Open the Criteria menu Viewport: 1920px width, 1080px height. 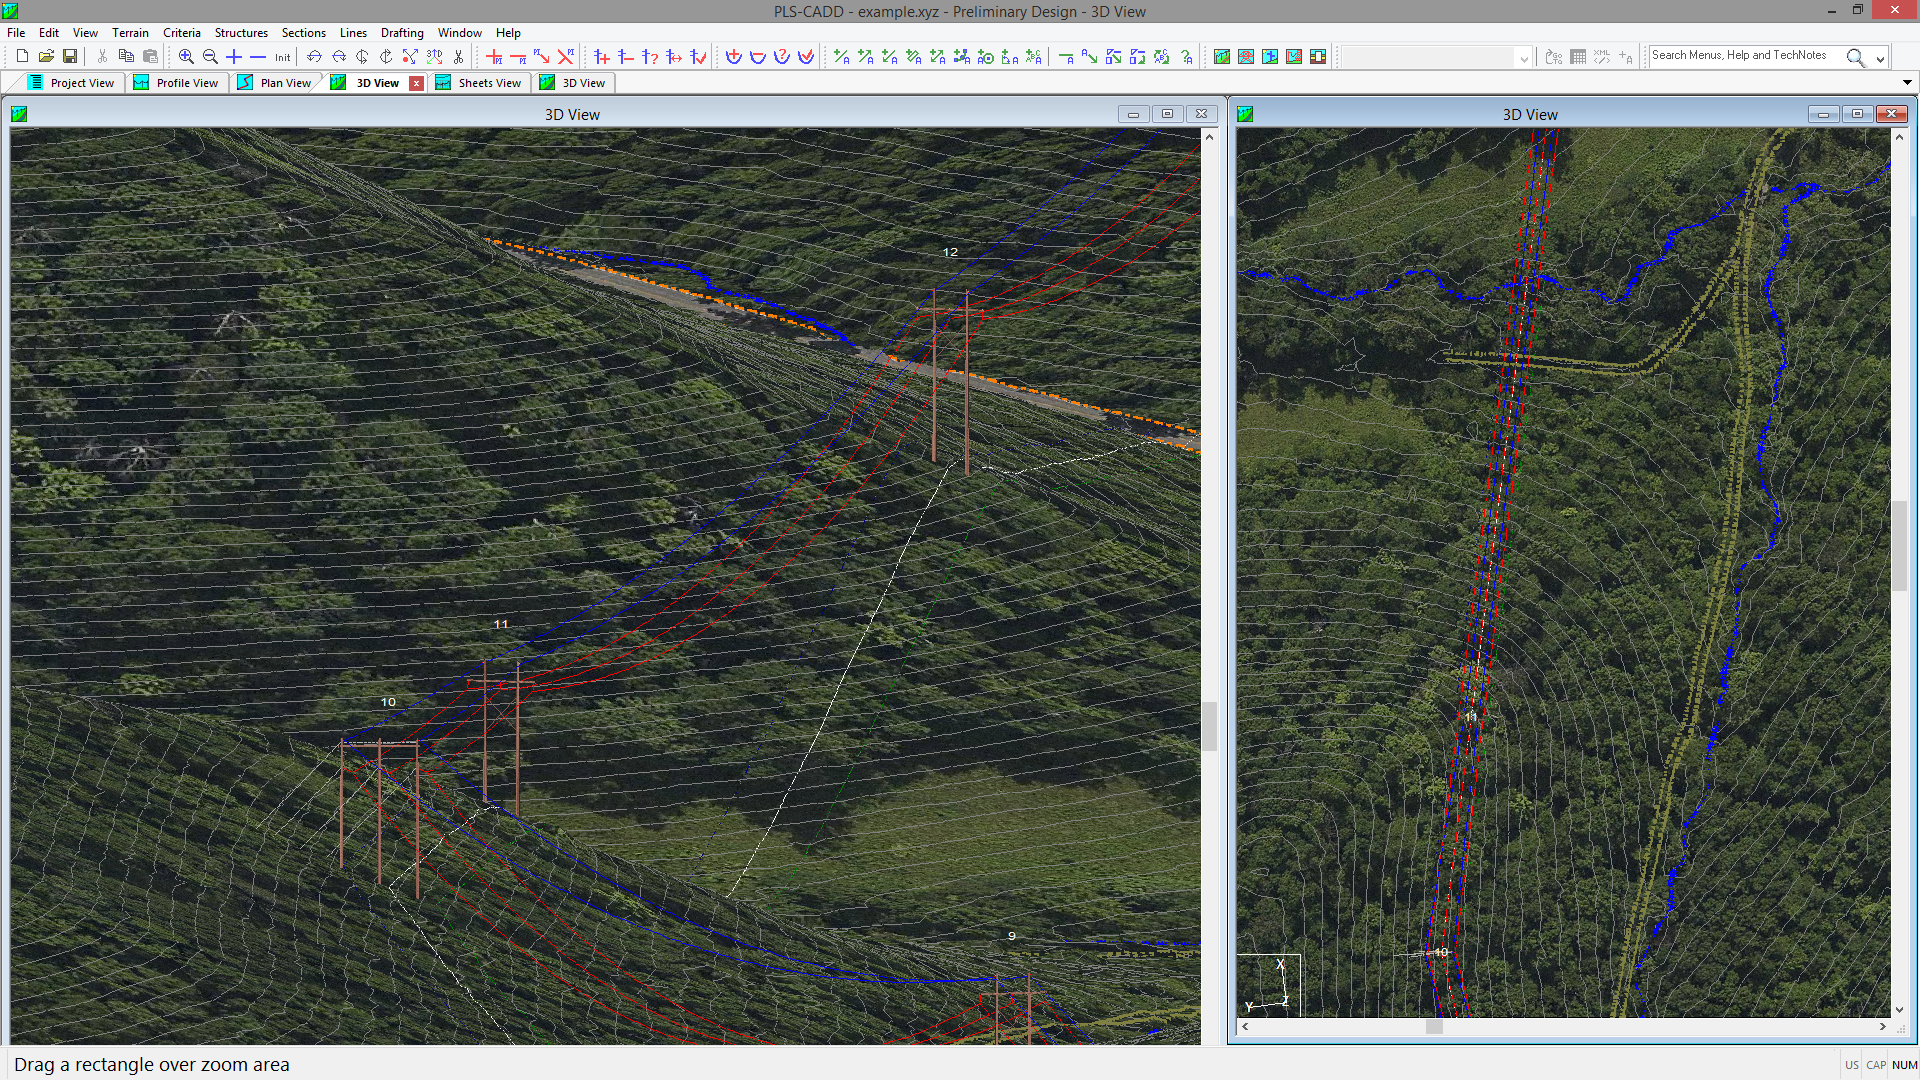pos(182,33)
